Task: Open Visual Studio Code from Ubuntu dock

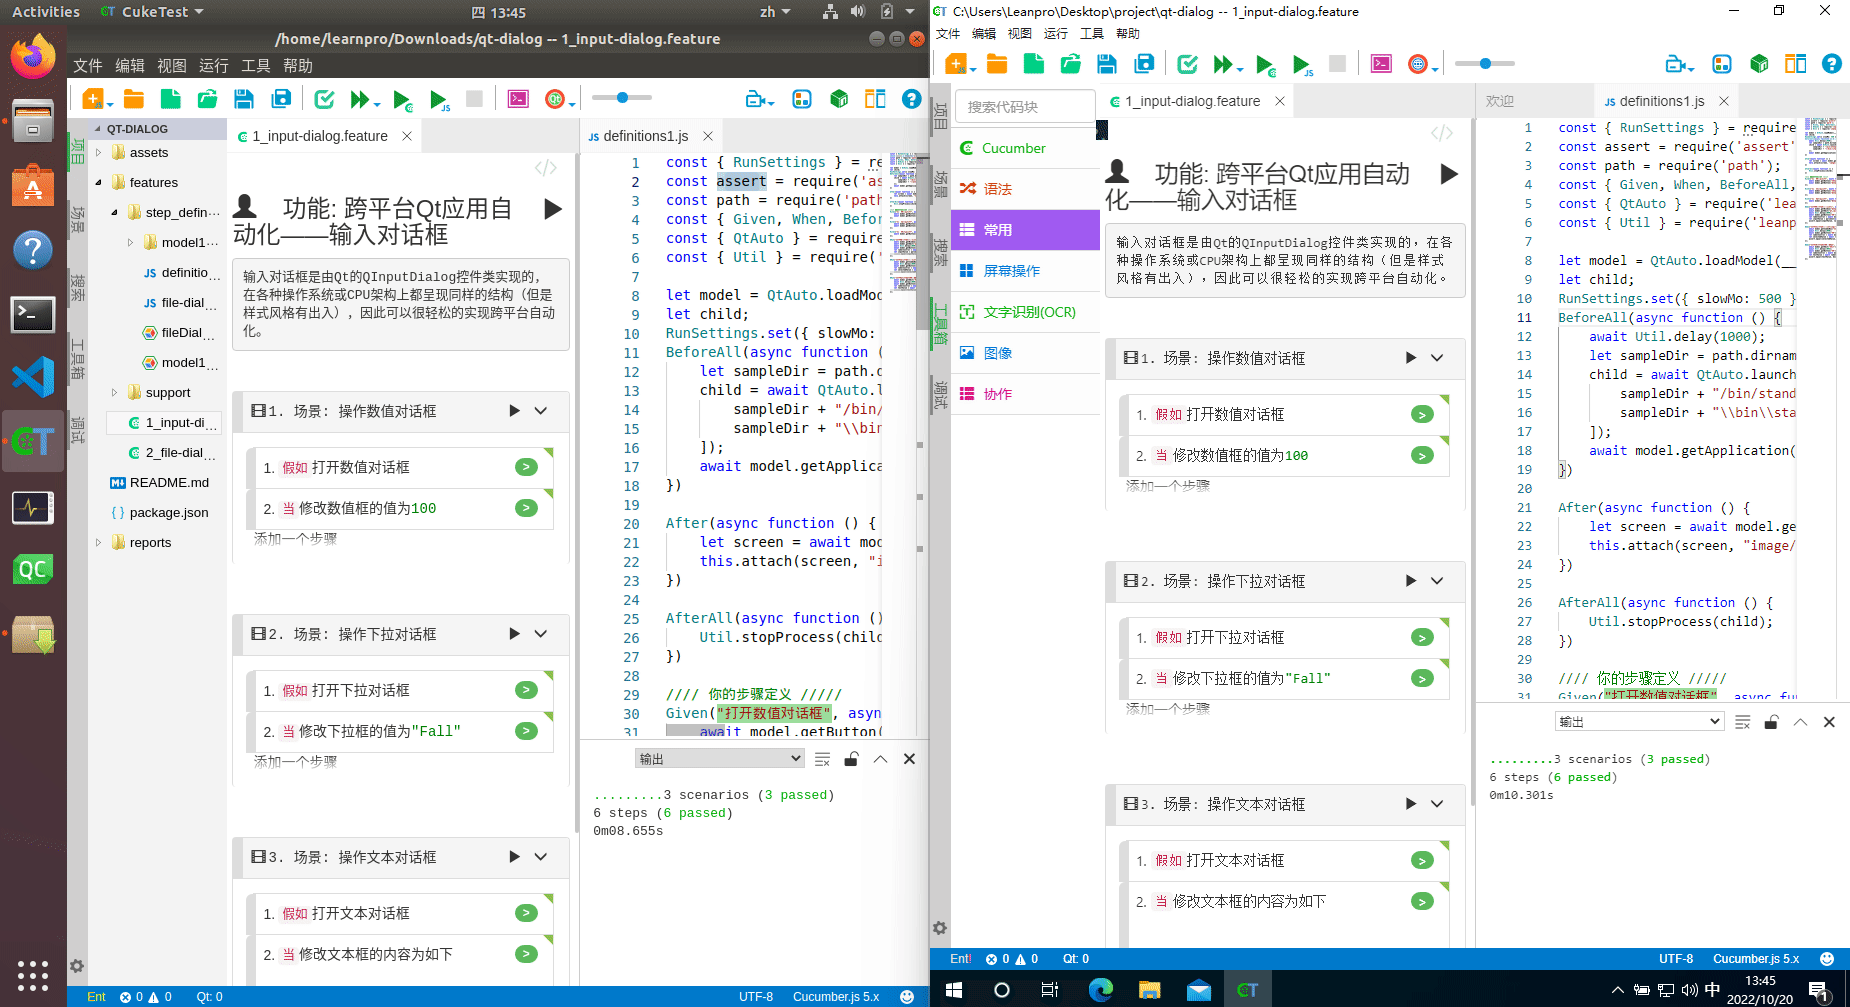Action: coord(33,377)
